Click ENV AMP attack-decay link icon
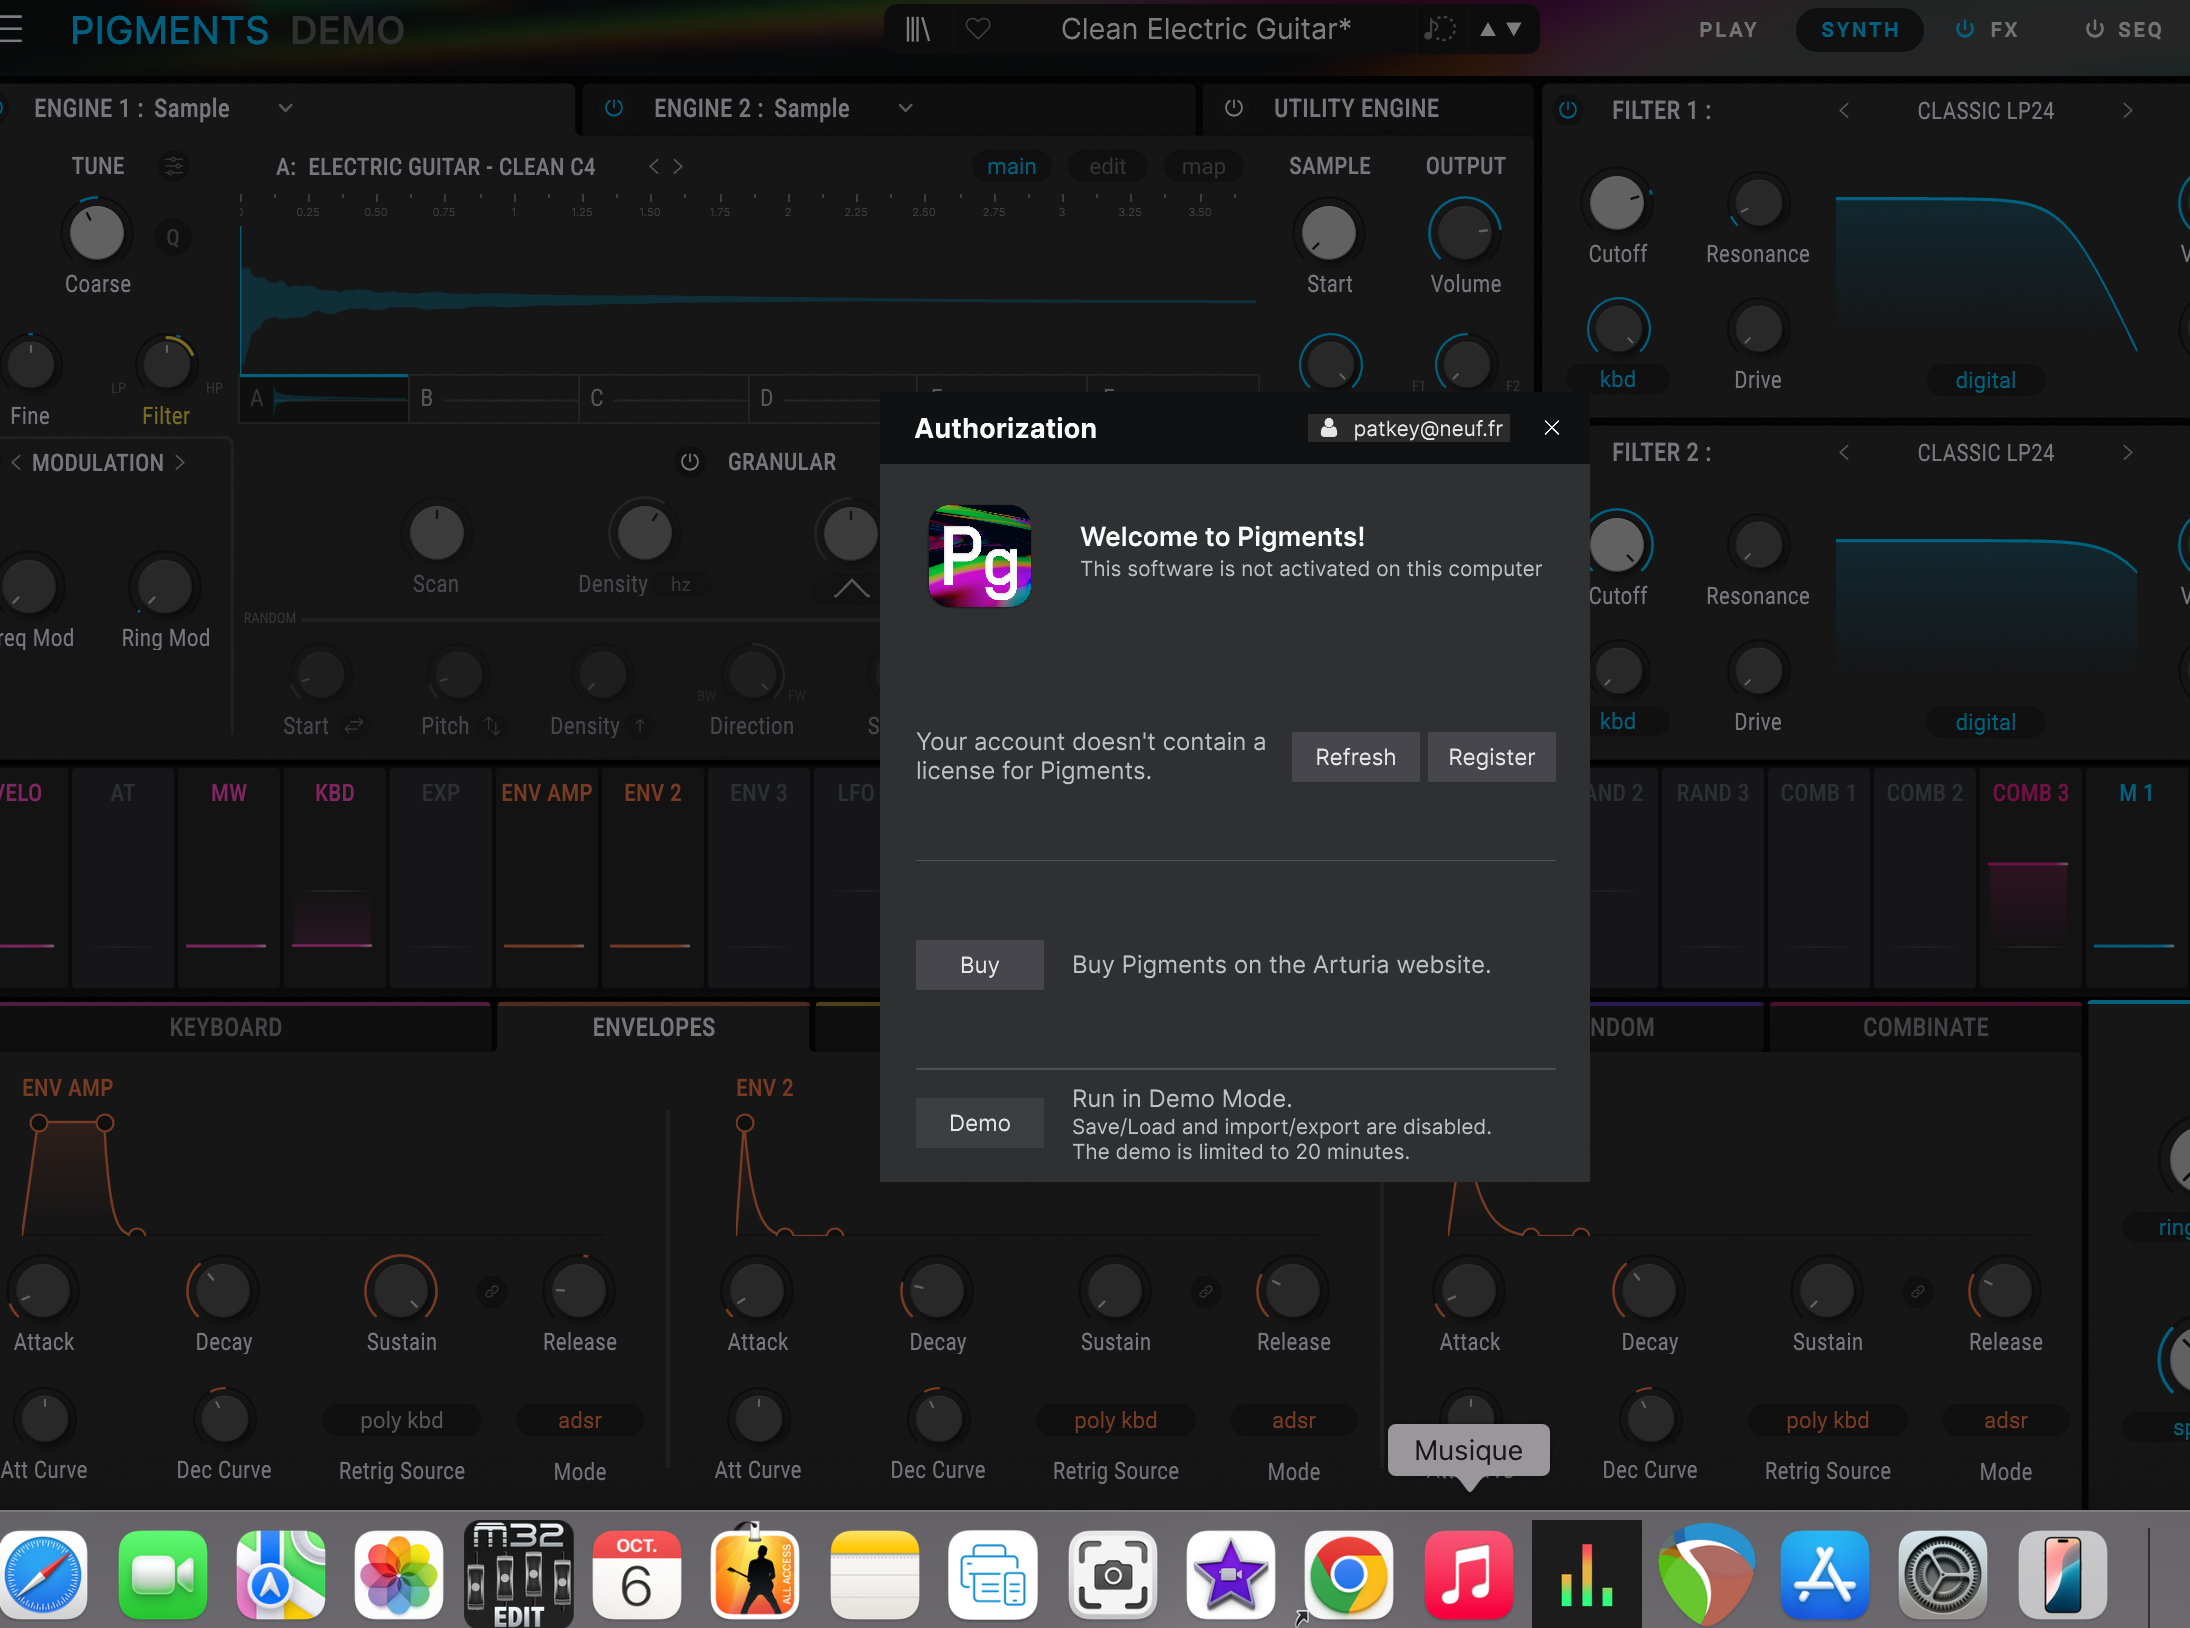This screenshot has height=1628, width=2190. (x=492, y=1292)
